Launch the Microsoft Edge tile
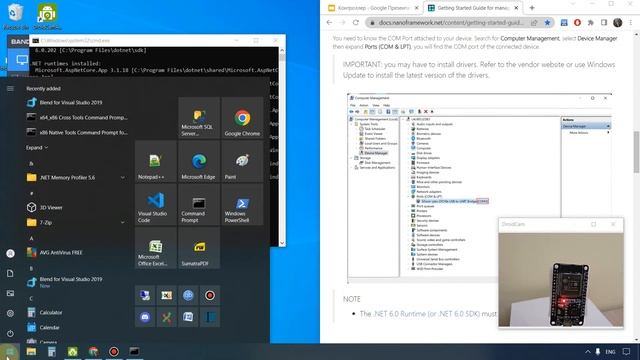Viewport: 640px width, 360px height. [199, 161]
